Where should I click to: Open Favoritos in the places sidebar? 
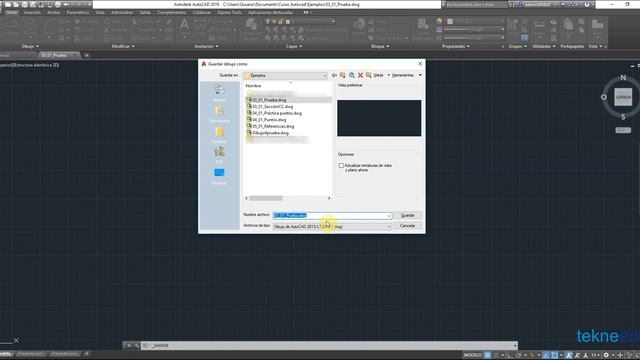[219, 135]
